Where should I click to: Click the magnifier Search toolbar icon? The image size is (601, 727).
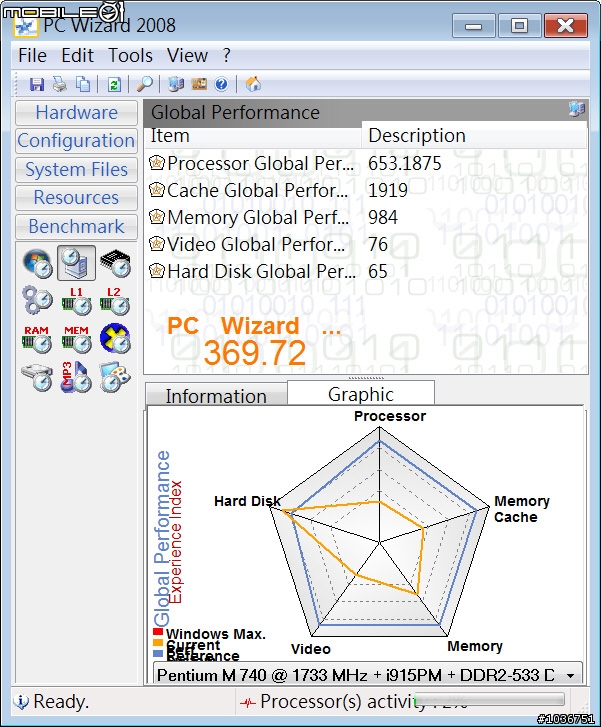[145, 84]
